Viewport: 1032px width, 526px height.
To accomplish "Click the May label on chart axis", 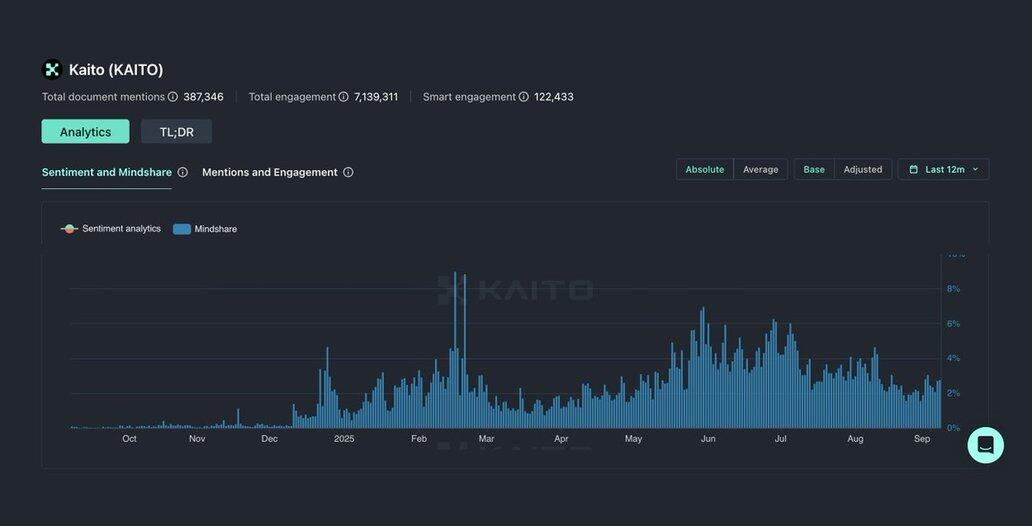I will coord(633,439).
